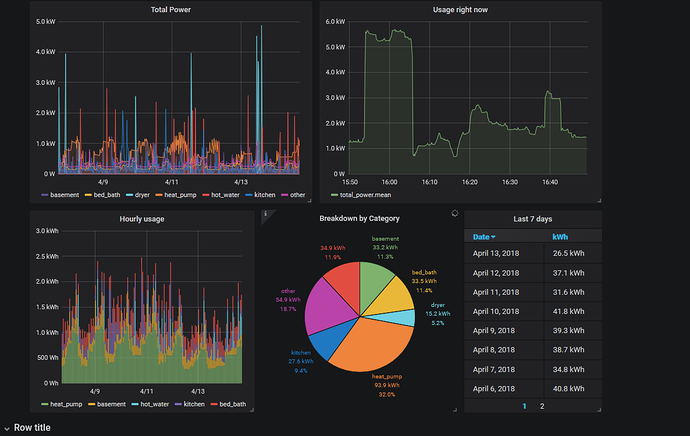Viewport: 690px width, 436px height.
Task: Select page 1 of Last 7 days table
Action: 524,407
